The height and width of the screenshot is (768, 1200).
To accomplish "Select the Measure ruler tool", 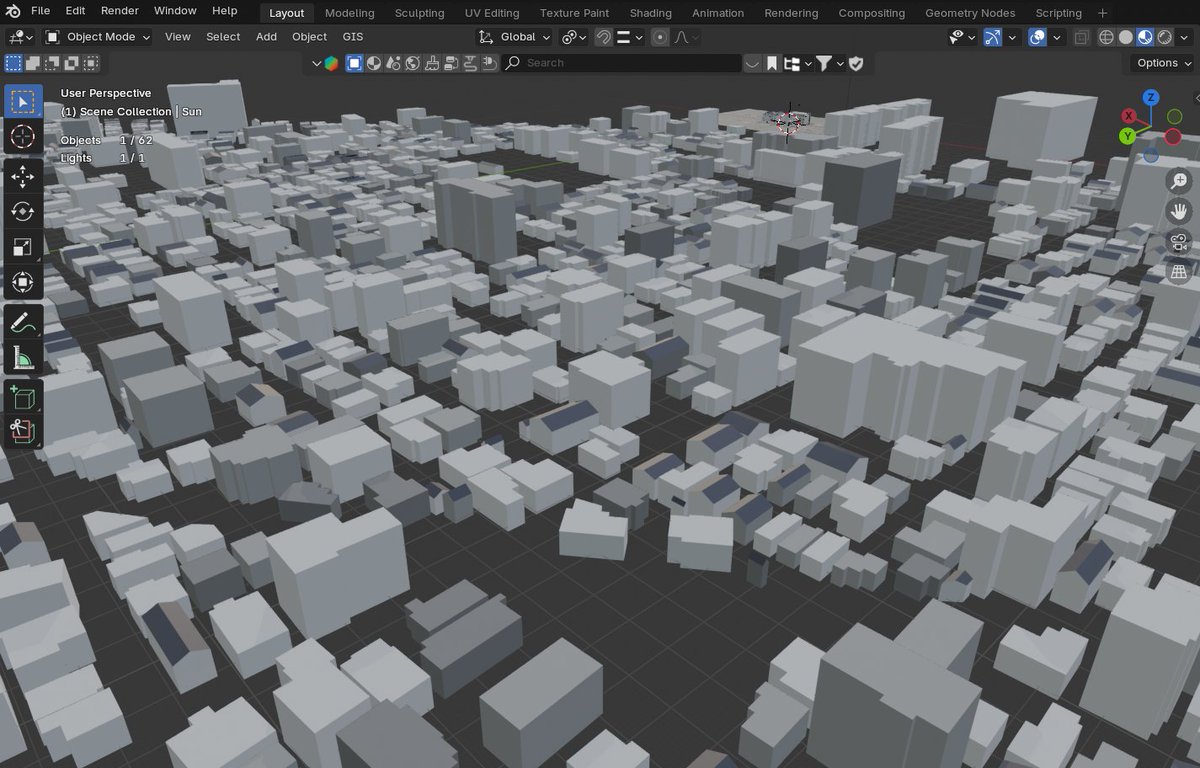I will pyautogui.click(x=23, y=357).
